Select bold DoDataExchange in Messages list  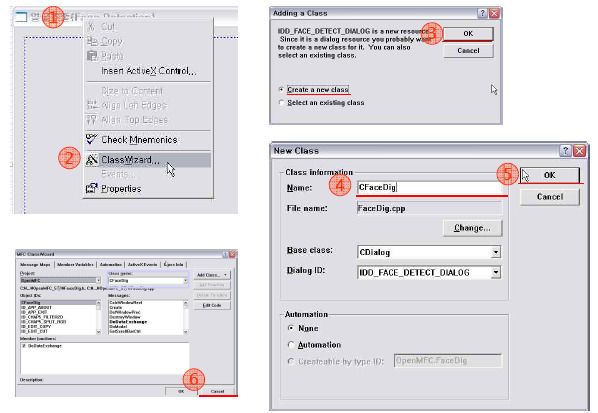click(x=146, y=322)
